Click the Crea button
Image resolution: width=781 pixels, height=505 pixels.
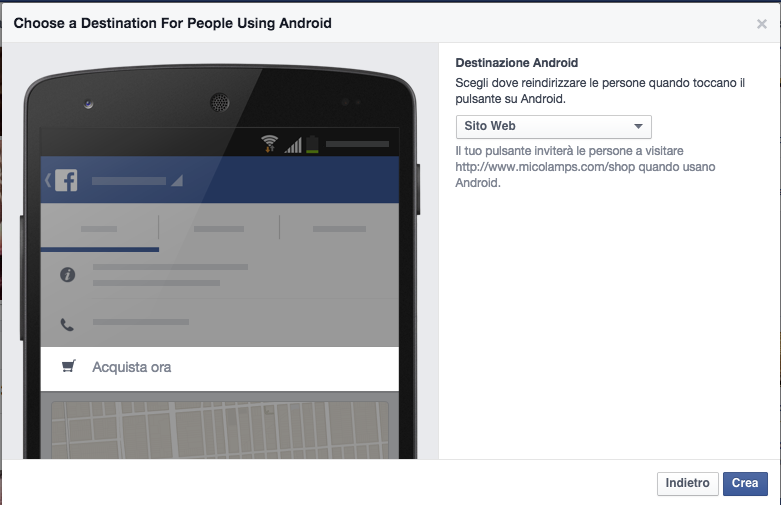(745, 483)
